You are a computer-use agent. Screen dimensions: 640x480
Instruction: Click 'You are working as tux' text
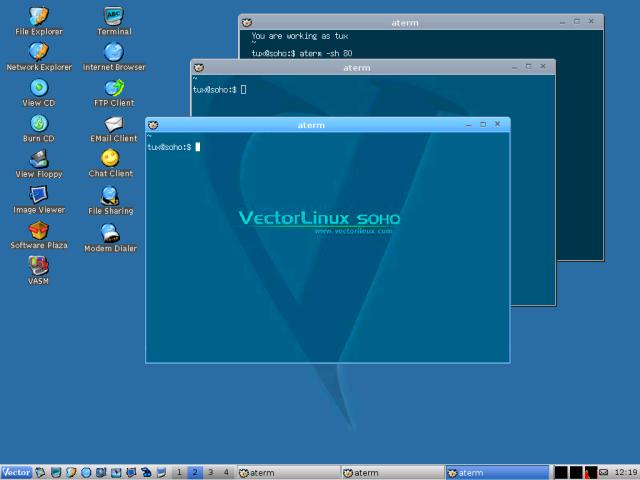pos(300,36)
